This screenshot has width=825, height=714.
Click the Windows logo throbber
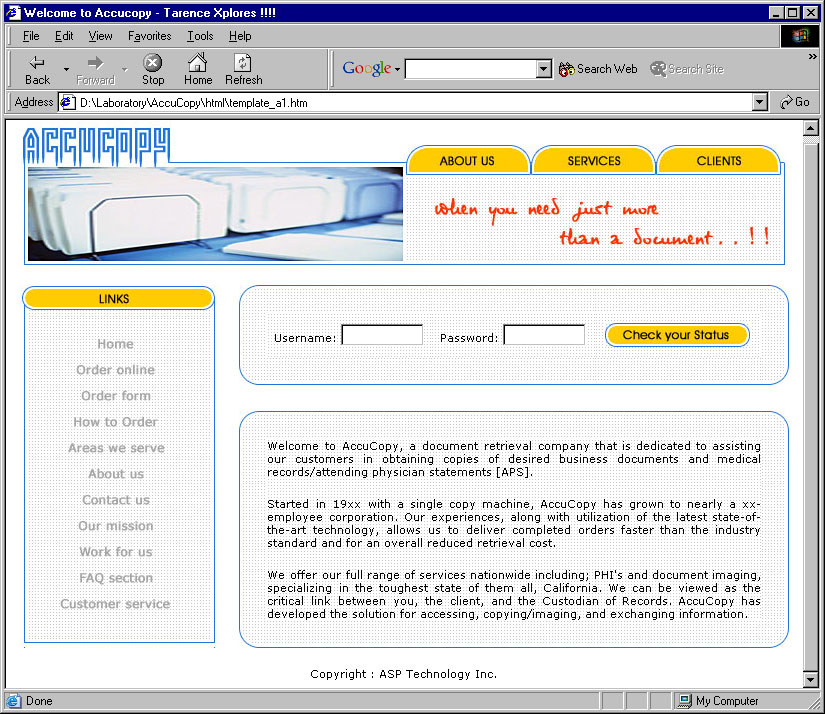point(799,36)
